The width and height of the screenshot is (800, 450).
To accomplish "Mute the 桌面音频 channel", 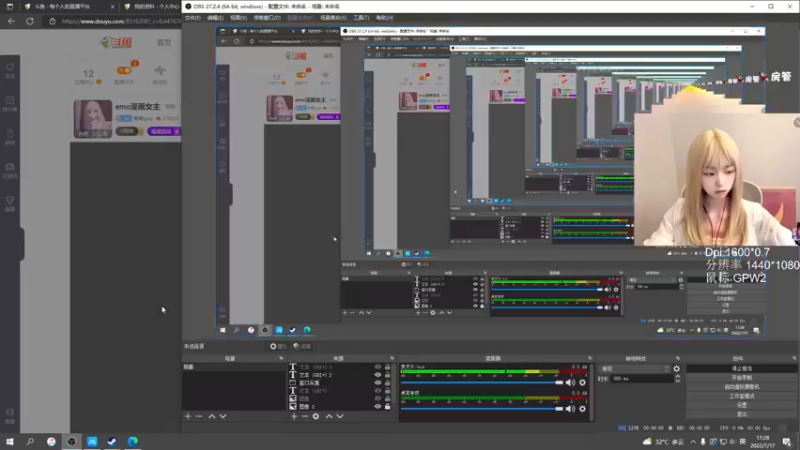I will coord(570,409).
